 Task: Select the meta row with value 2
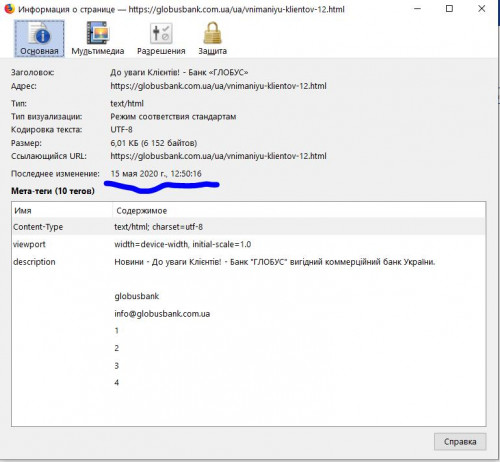pos(248,348)
